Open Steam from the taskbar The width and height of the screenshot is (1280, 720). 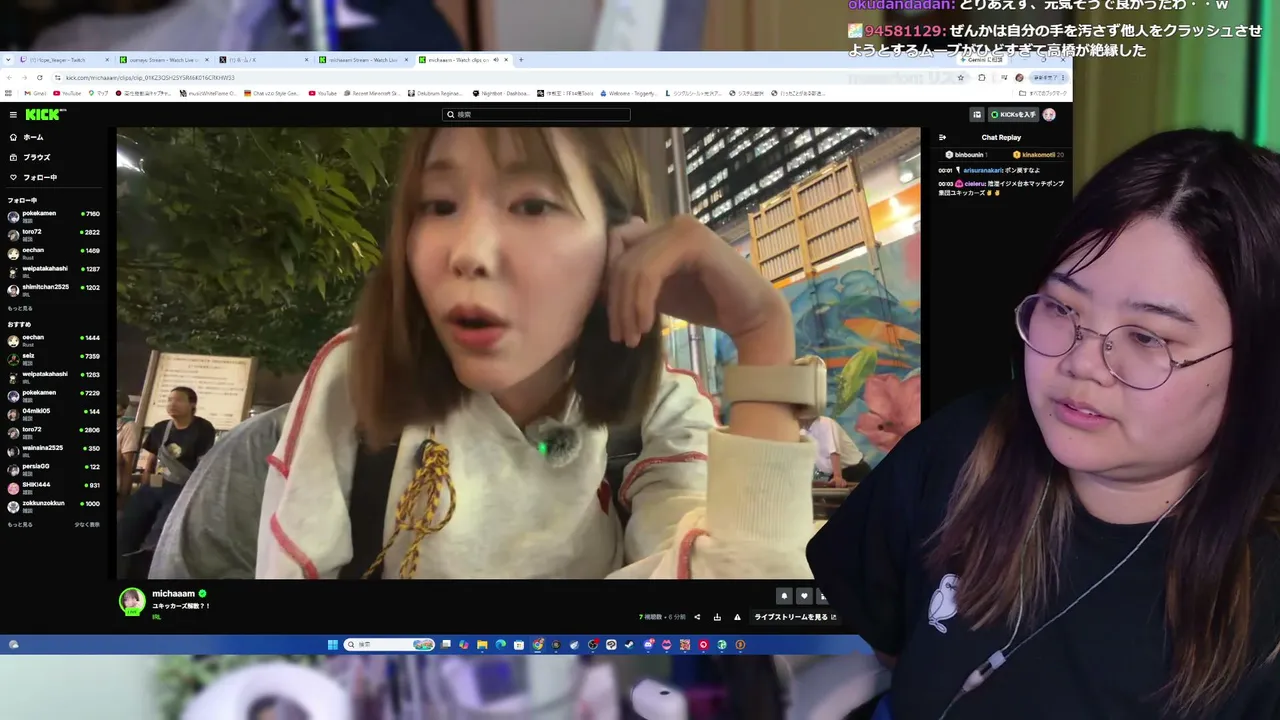click(629, 645)
